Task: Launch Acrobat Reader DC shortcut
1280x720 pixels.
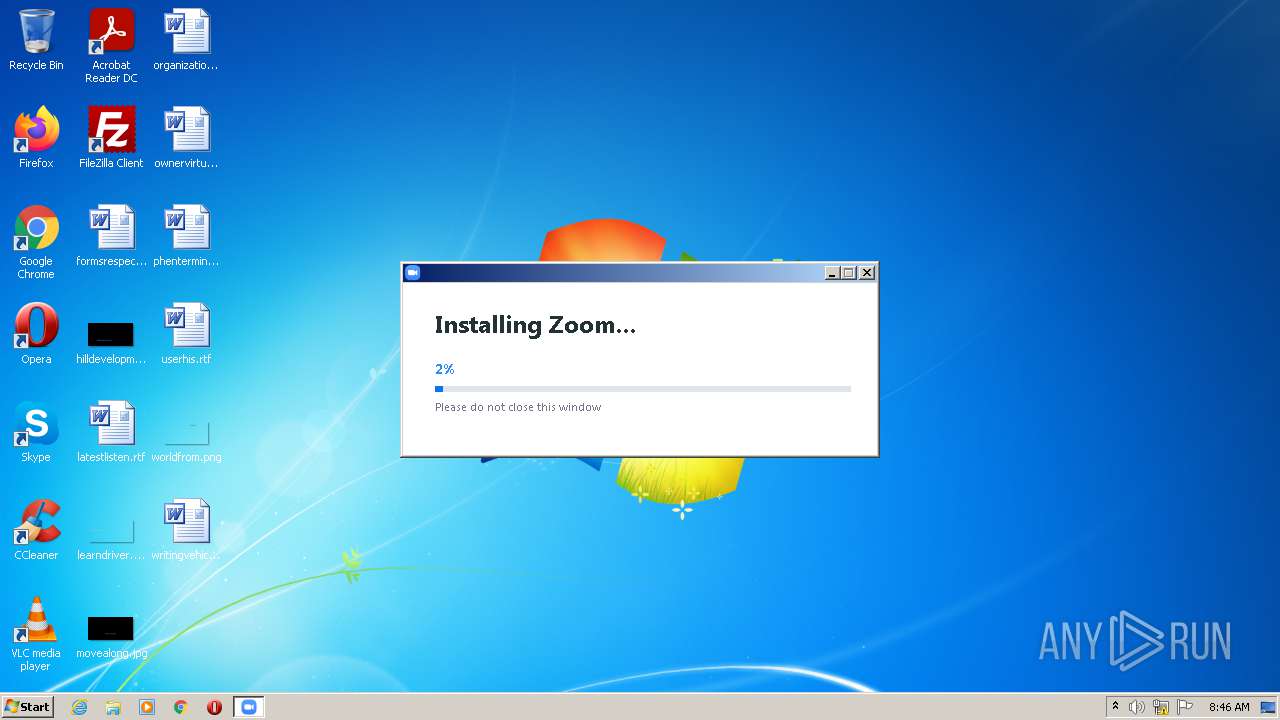Action: coord(111,46)
